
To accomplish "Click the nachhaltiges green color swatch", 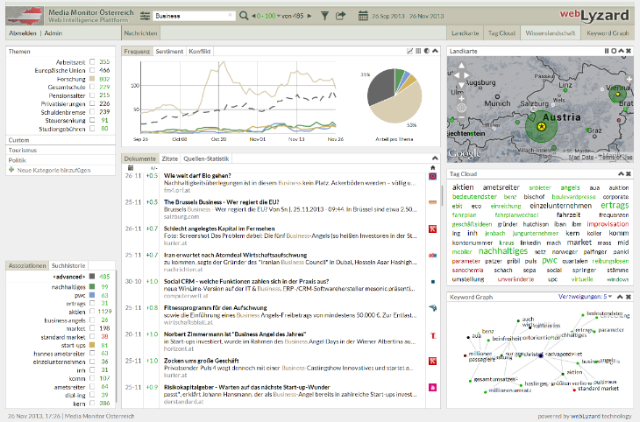I will point(92,287).
